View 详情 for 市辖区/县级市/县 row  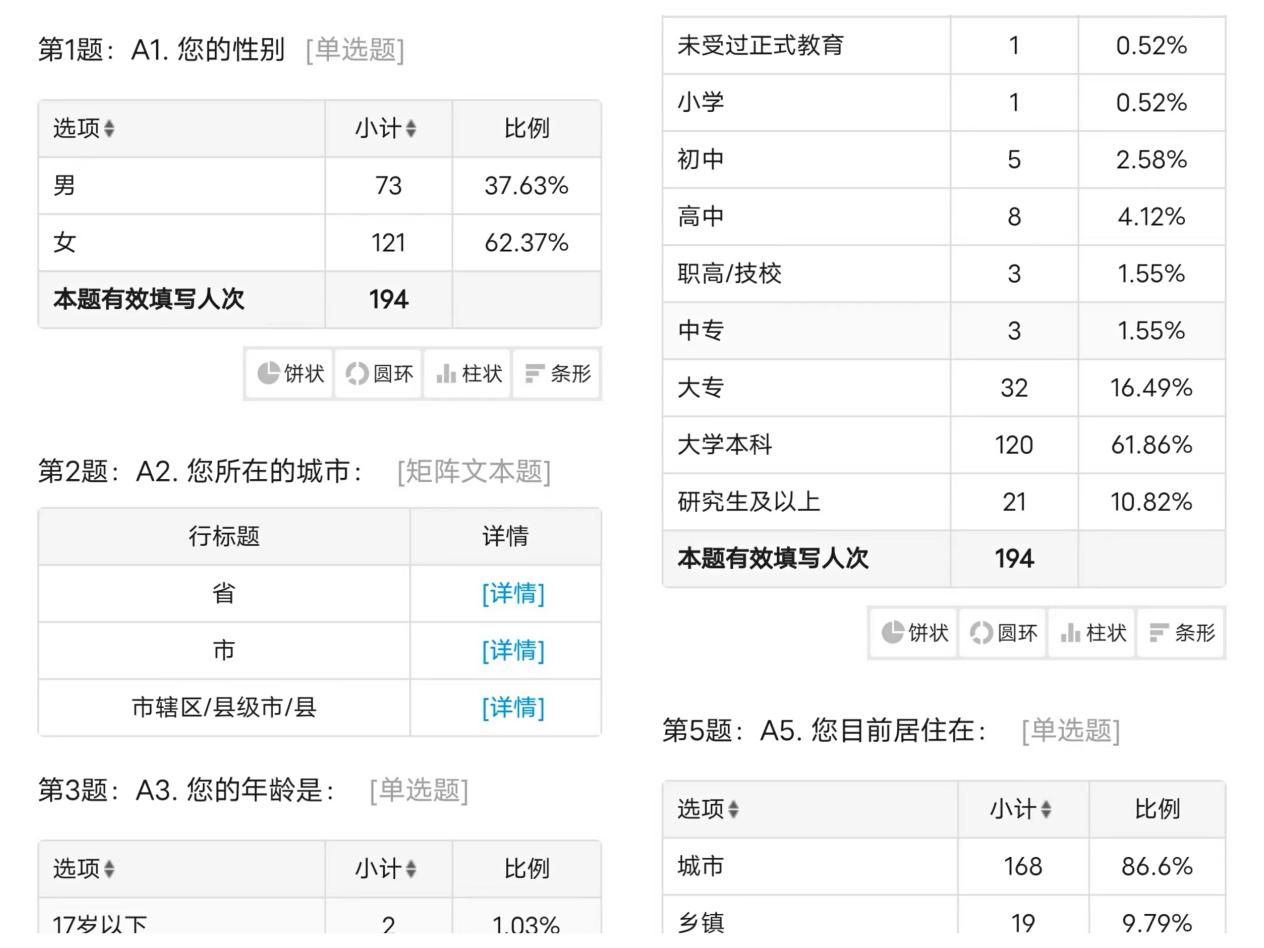coord(512,708)
